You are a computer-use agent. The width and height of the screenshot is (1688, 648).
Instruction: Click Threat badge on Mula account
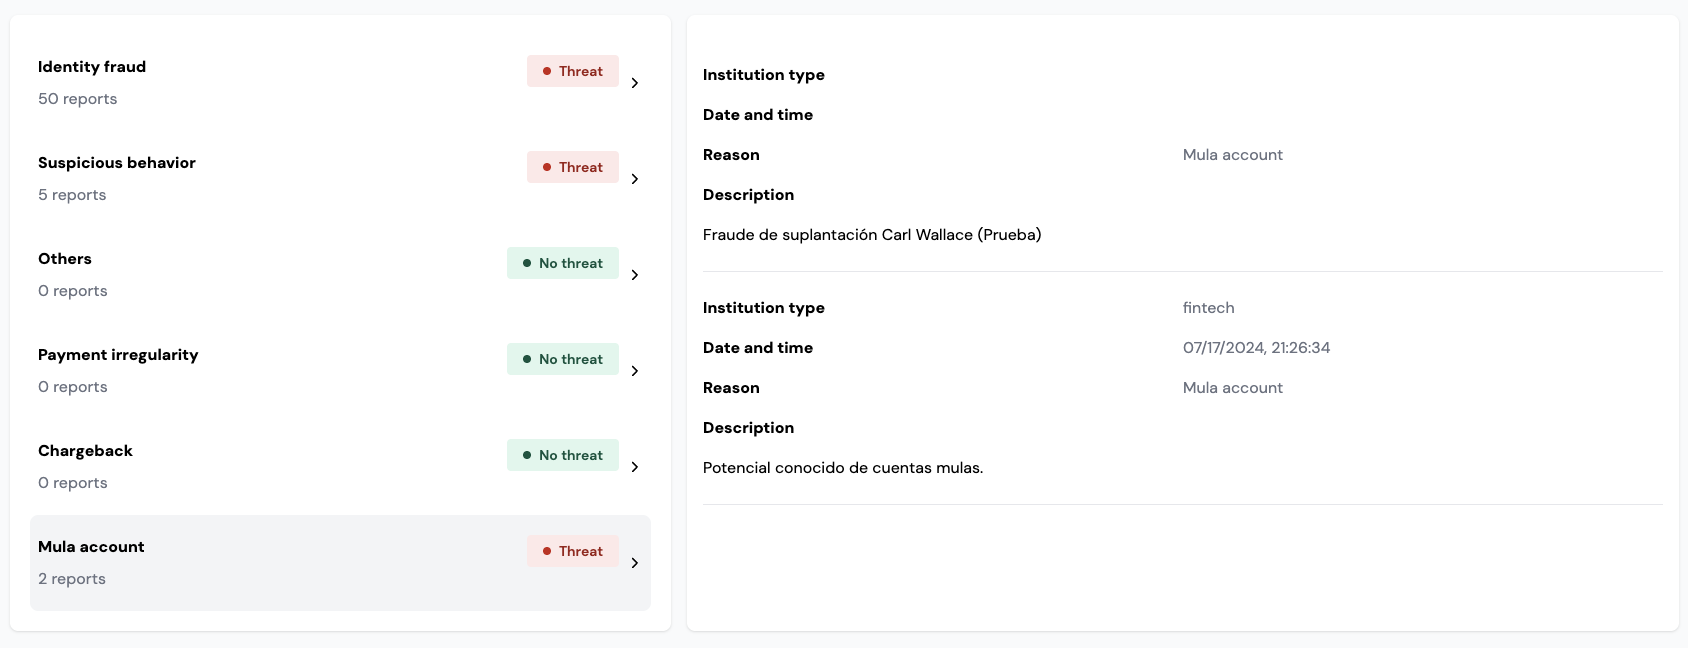[x=573, y=551]
